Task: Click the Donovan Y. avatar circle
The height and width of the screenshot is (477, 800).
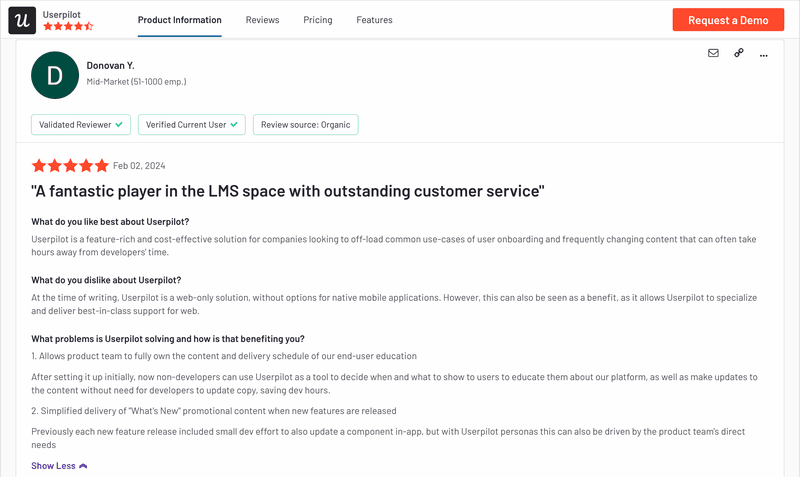Action: coord(55,75)
